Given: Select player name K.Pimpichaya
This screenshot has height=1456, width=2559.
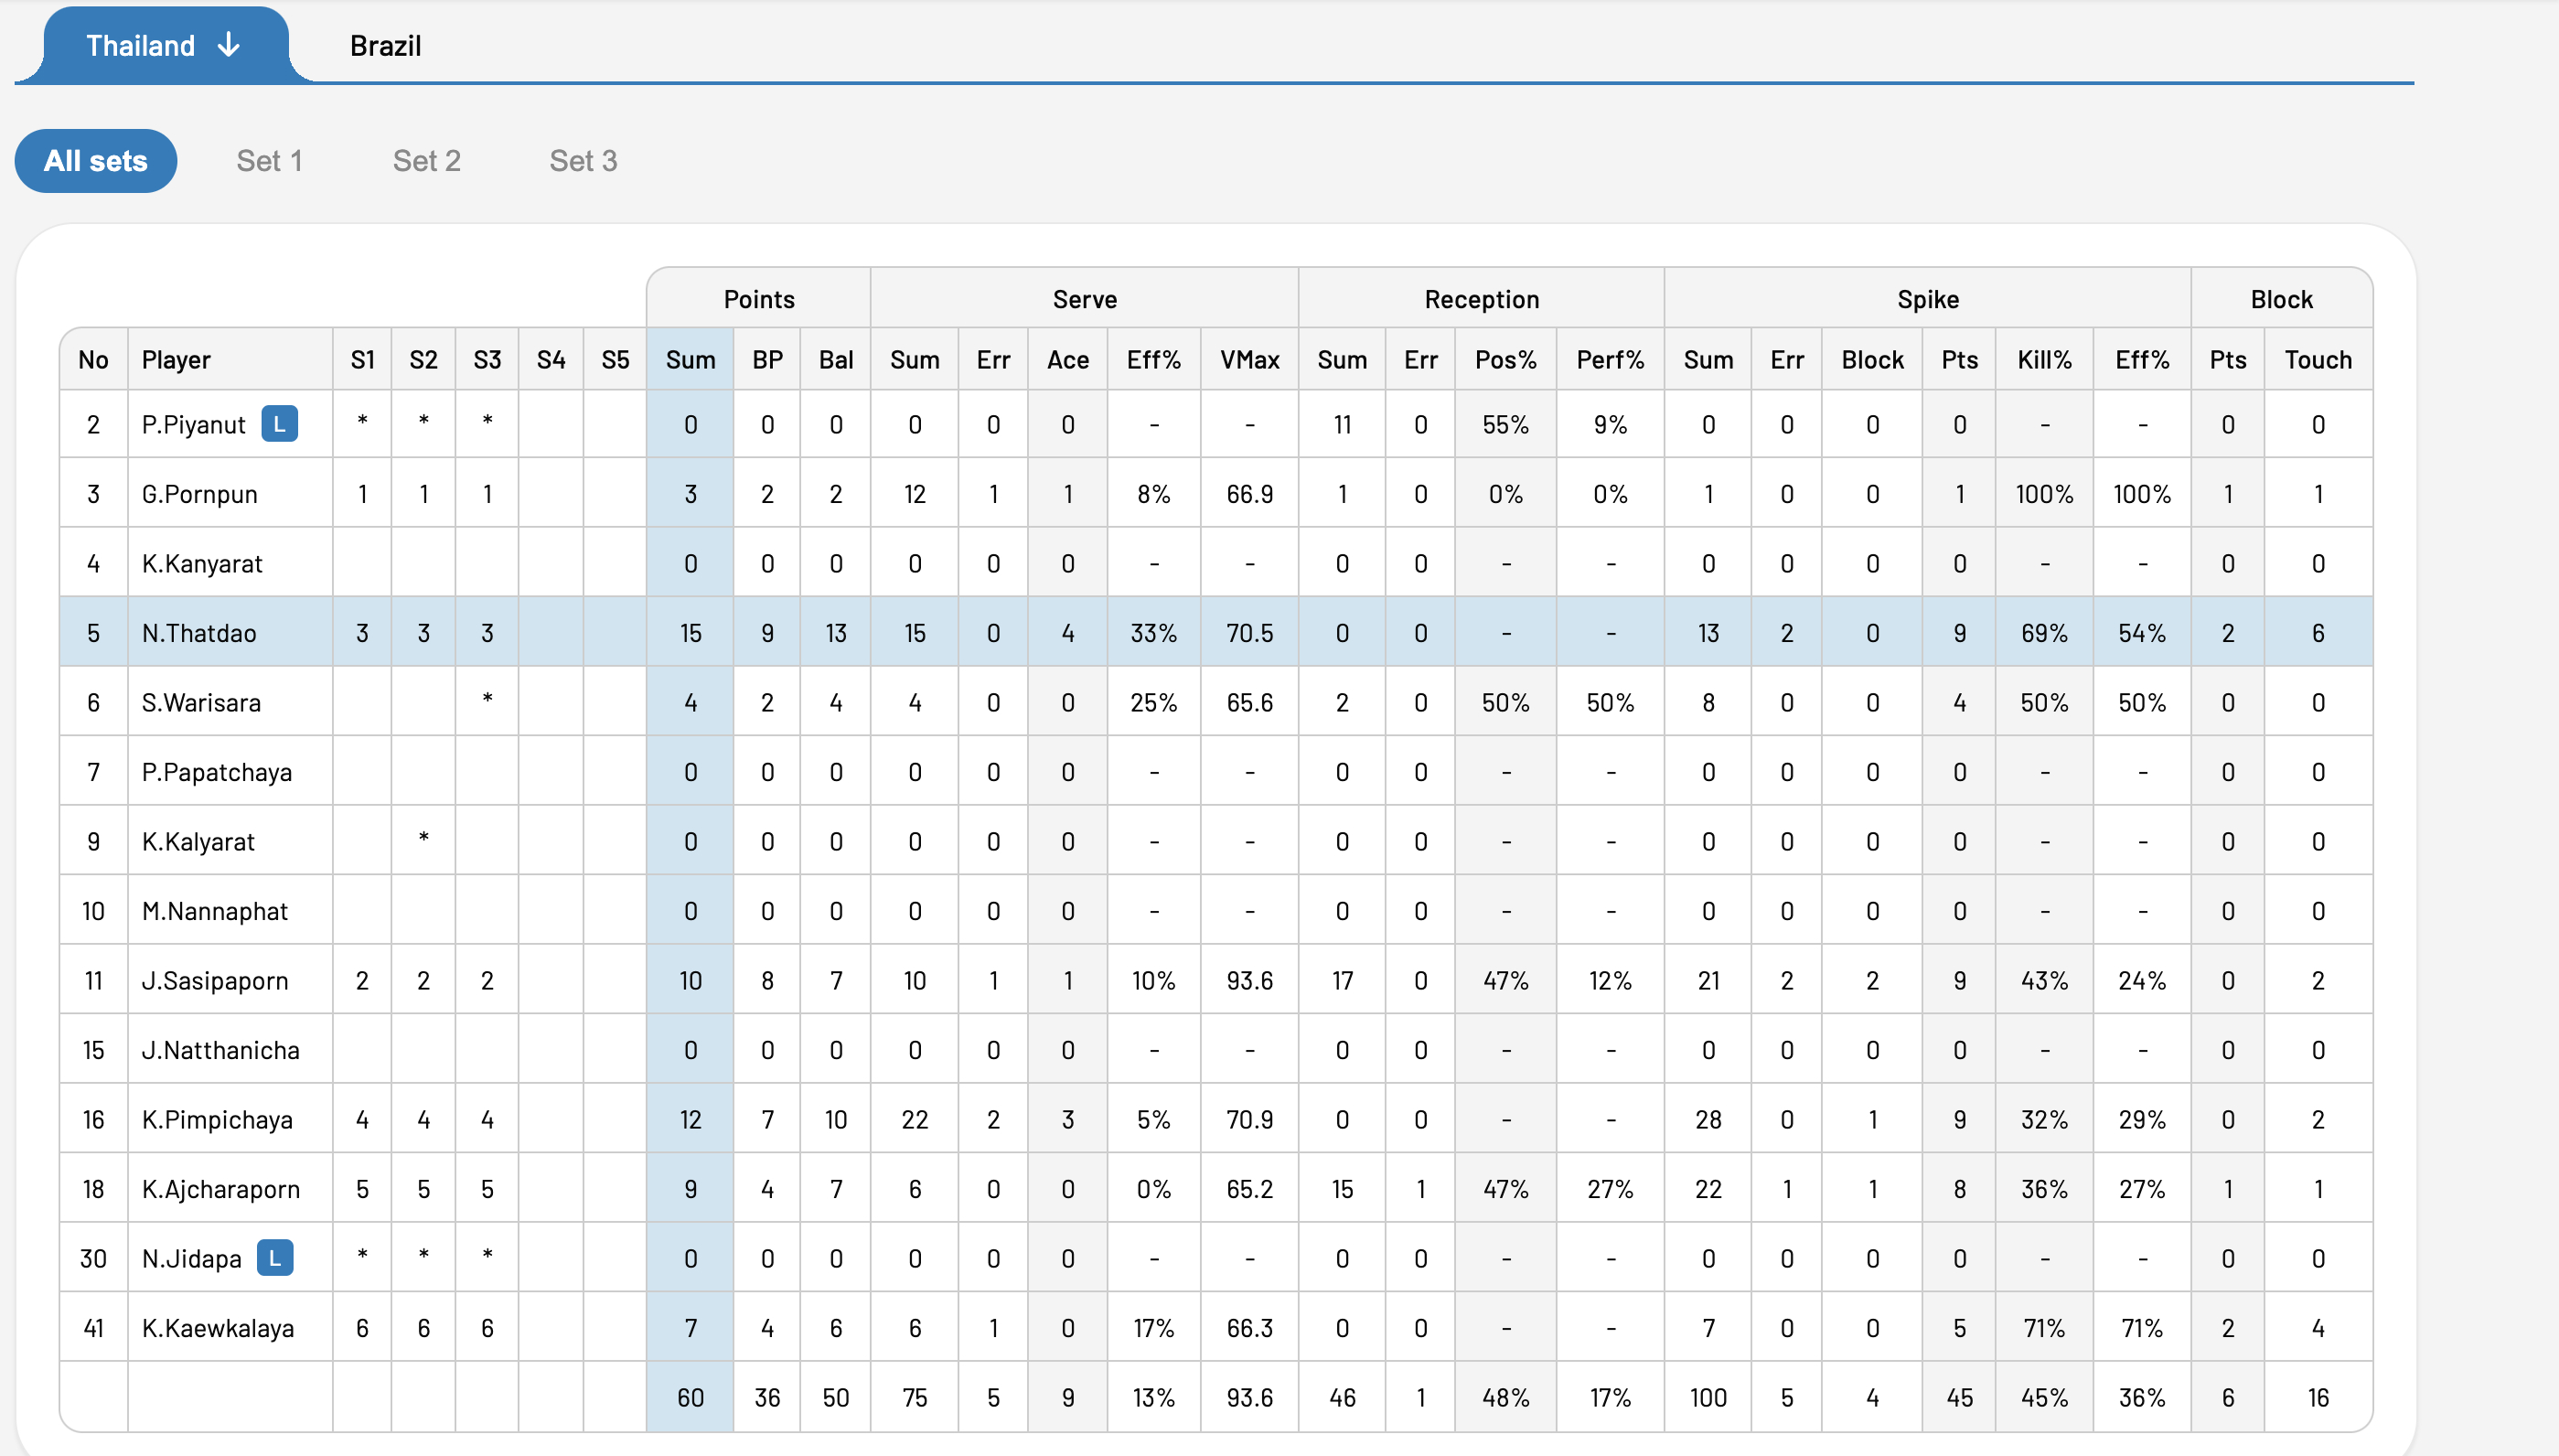Looking at the screenshot, I should point(217,1120).
